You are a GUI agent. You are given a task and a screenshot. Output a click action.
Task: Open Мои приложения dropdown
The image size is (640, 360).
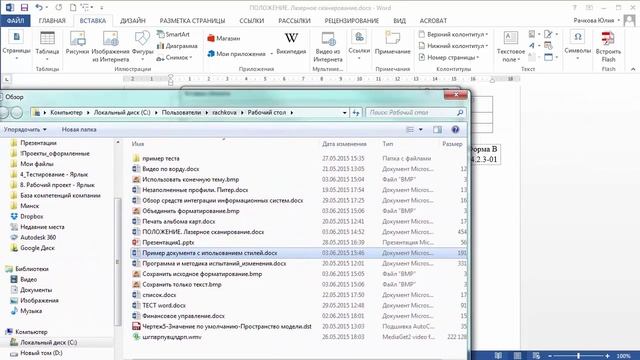(x=240, y=53)
